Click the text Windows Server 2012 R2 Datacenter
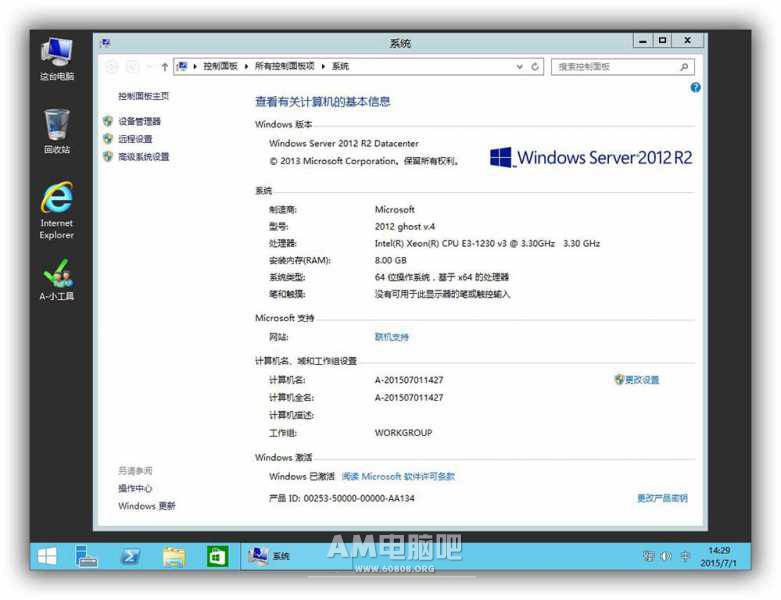Viewport: 781px width, 600px height. 344,143
